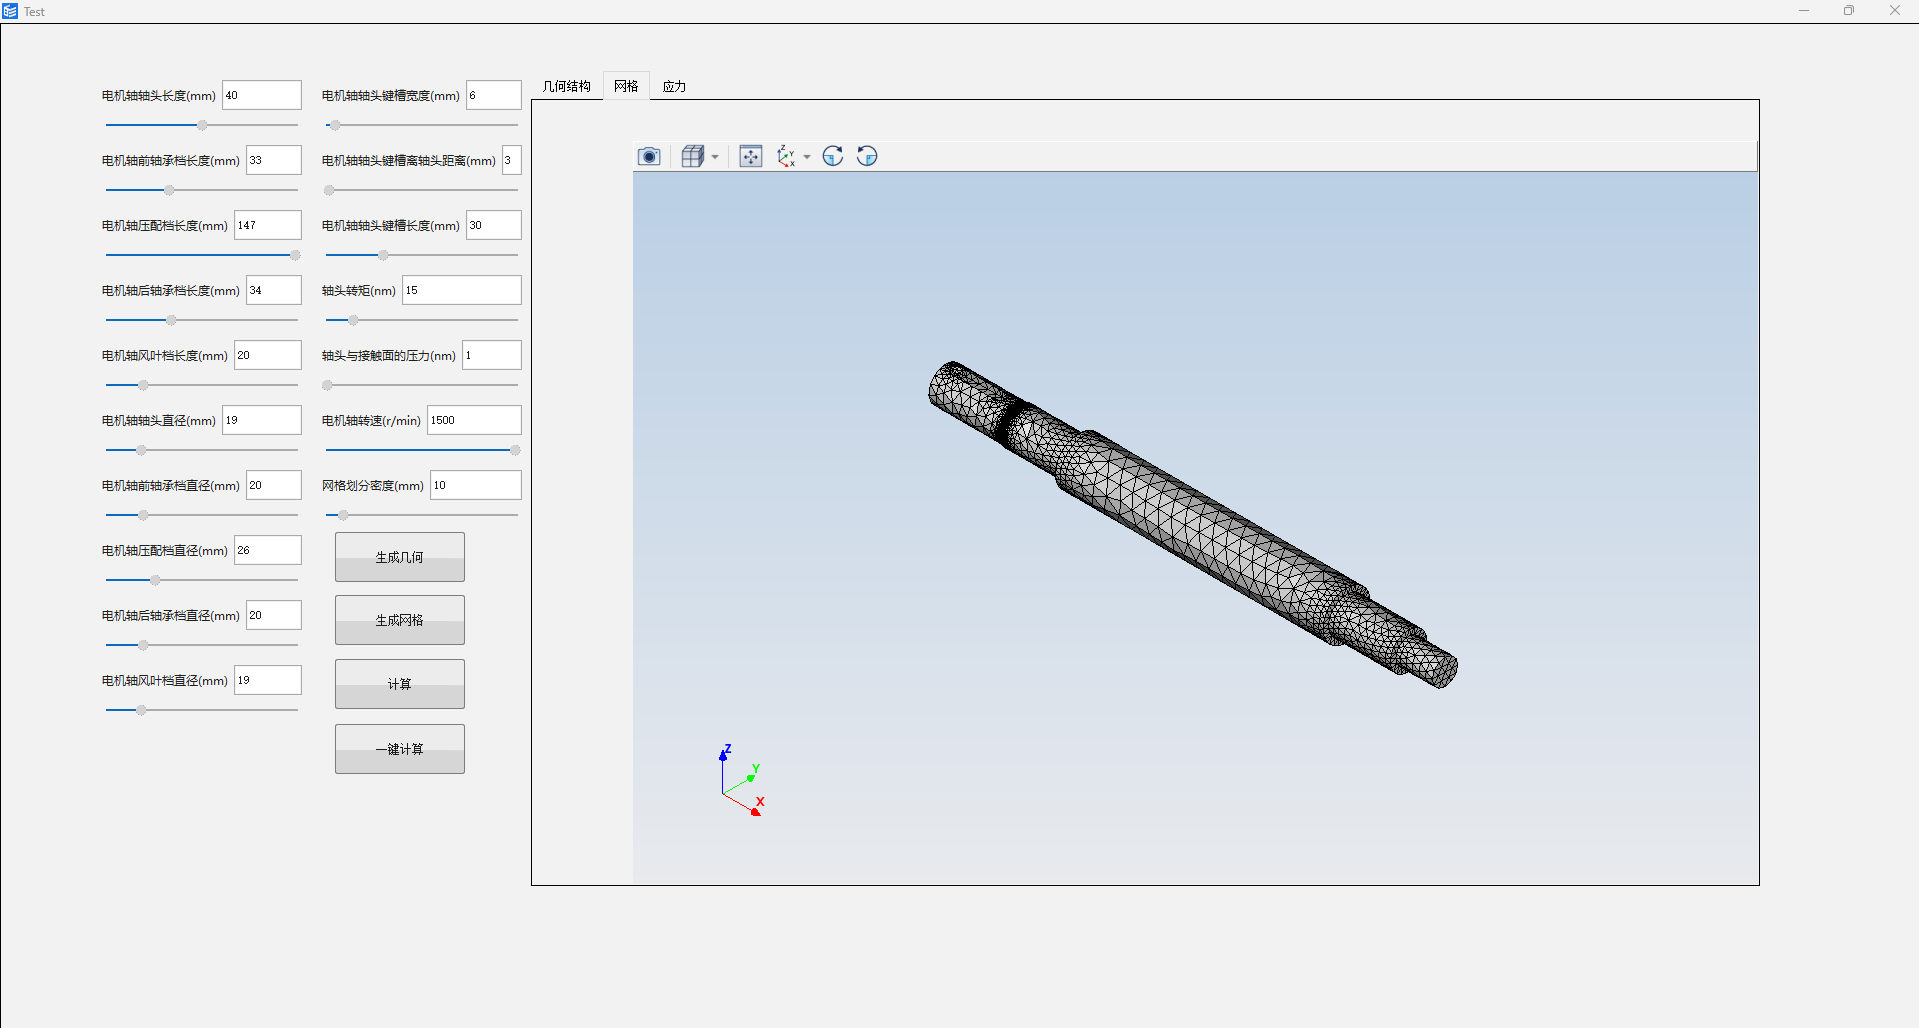Screen dimensions: 1919x1028
Task: Click the 网格划分密度 slider handle
Action: (x=343, y=515)
